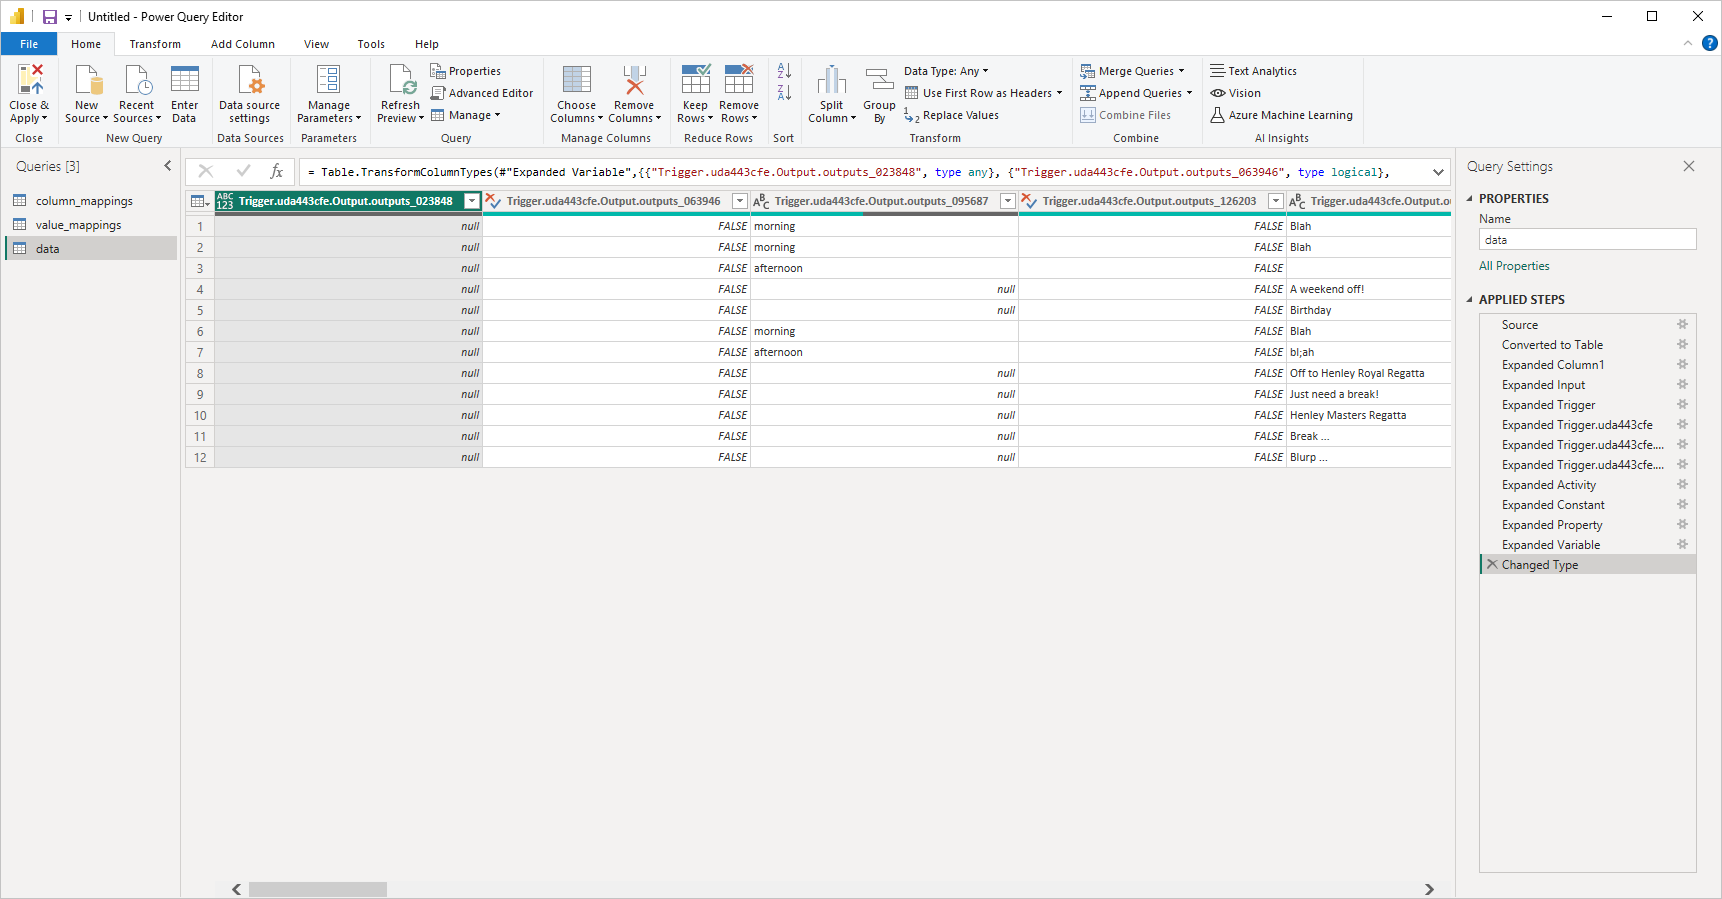Open Recent Sources icon
Screen dimensions: 1722x899
click(137, 80)
